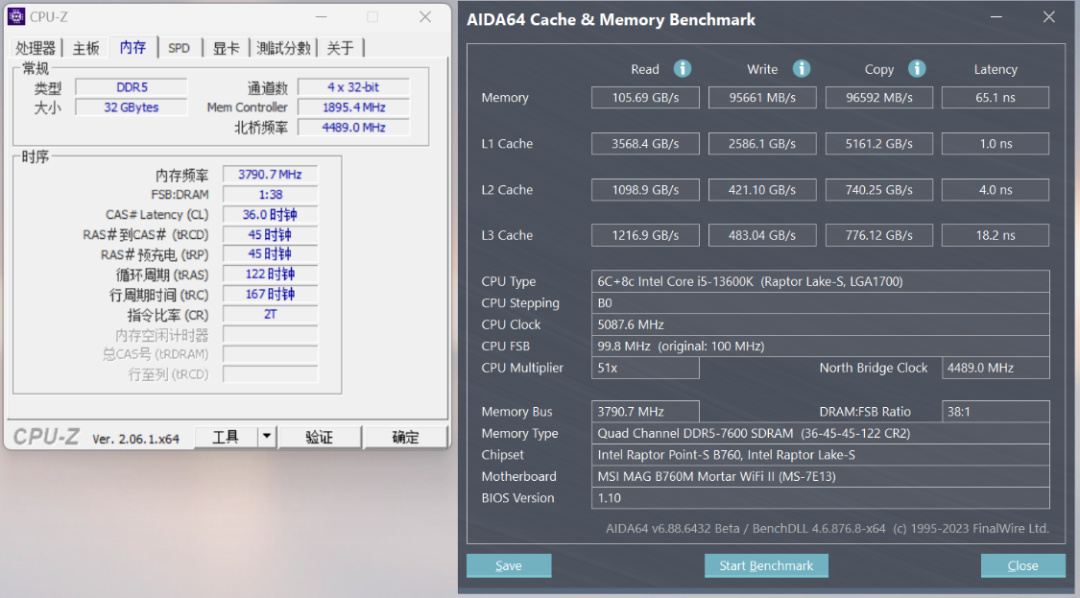Click 内存频率 value 3790.7 MHz in CPU-Z

tap(270, 175)
